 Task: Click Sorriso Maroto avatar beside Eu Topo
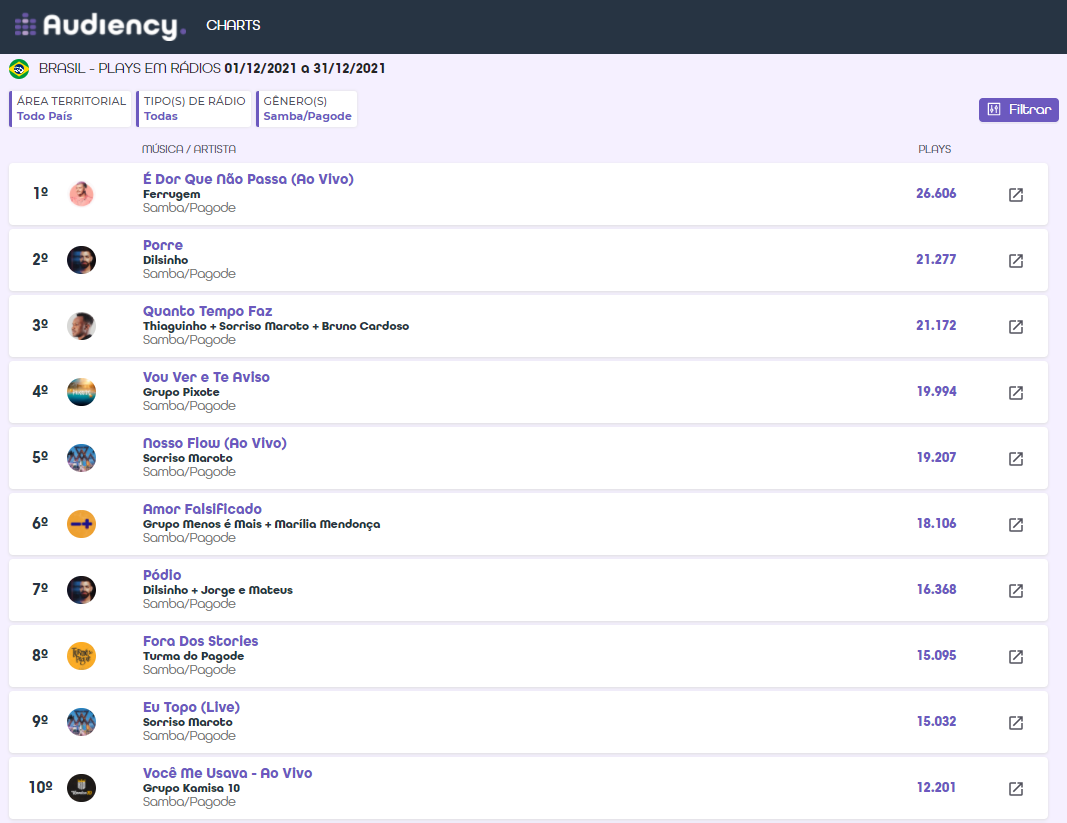tap(81, 722)
